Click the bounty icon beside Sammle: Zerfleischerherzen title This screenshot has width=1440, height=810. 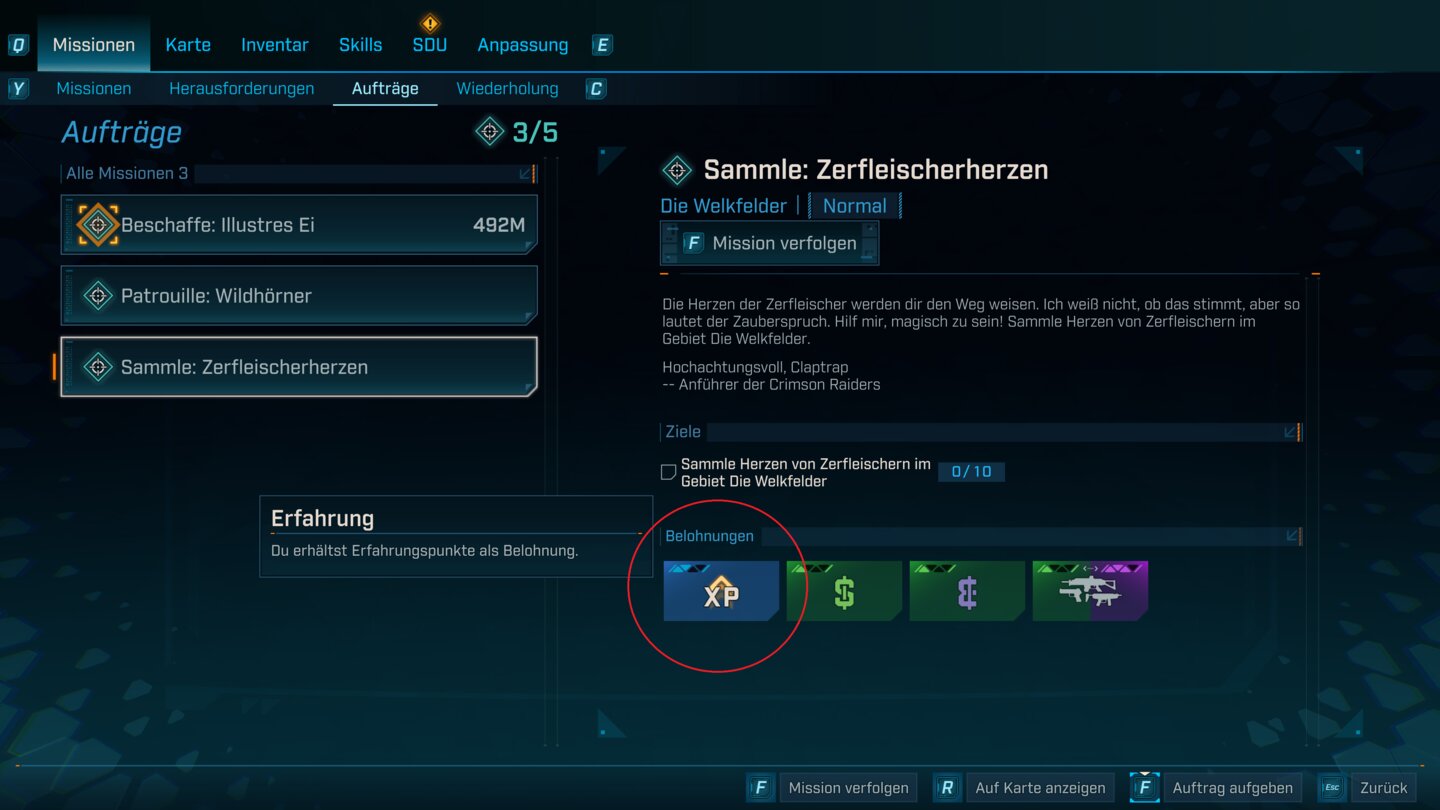click(677, 170)
